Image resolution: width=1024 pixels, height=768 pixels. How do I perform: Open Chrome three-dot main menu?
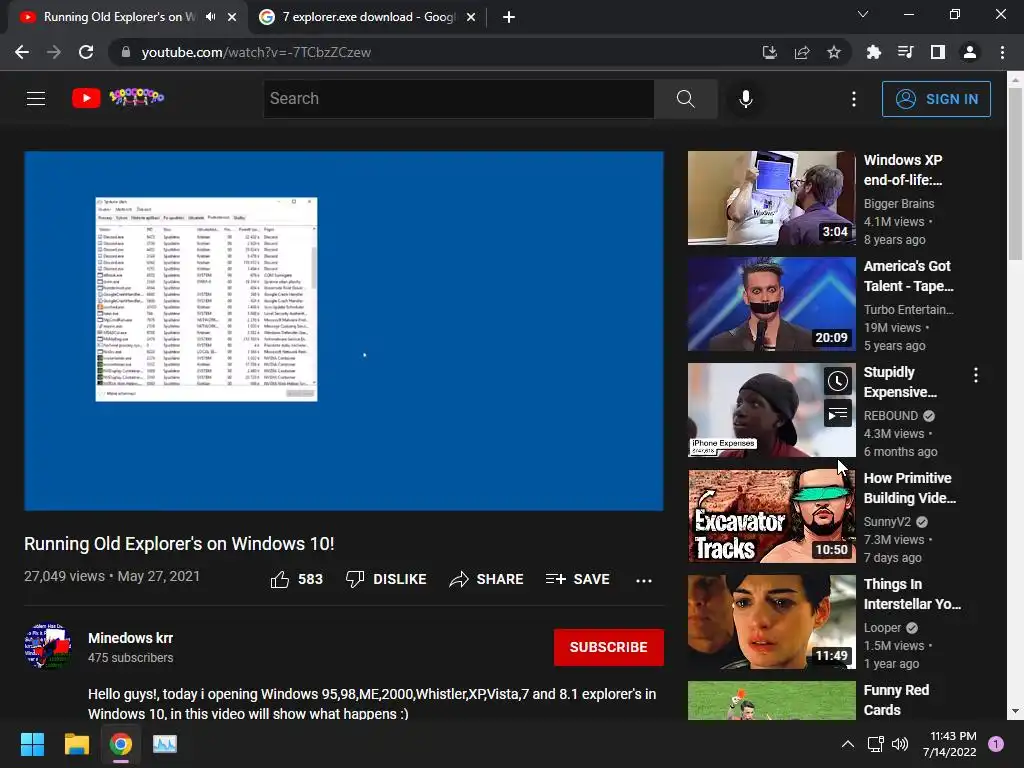click(x=1002, y=52)
